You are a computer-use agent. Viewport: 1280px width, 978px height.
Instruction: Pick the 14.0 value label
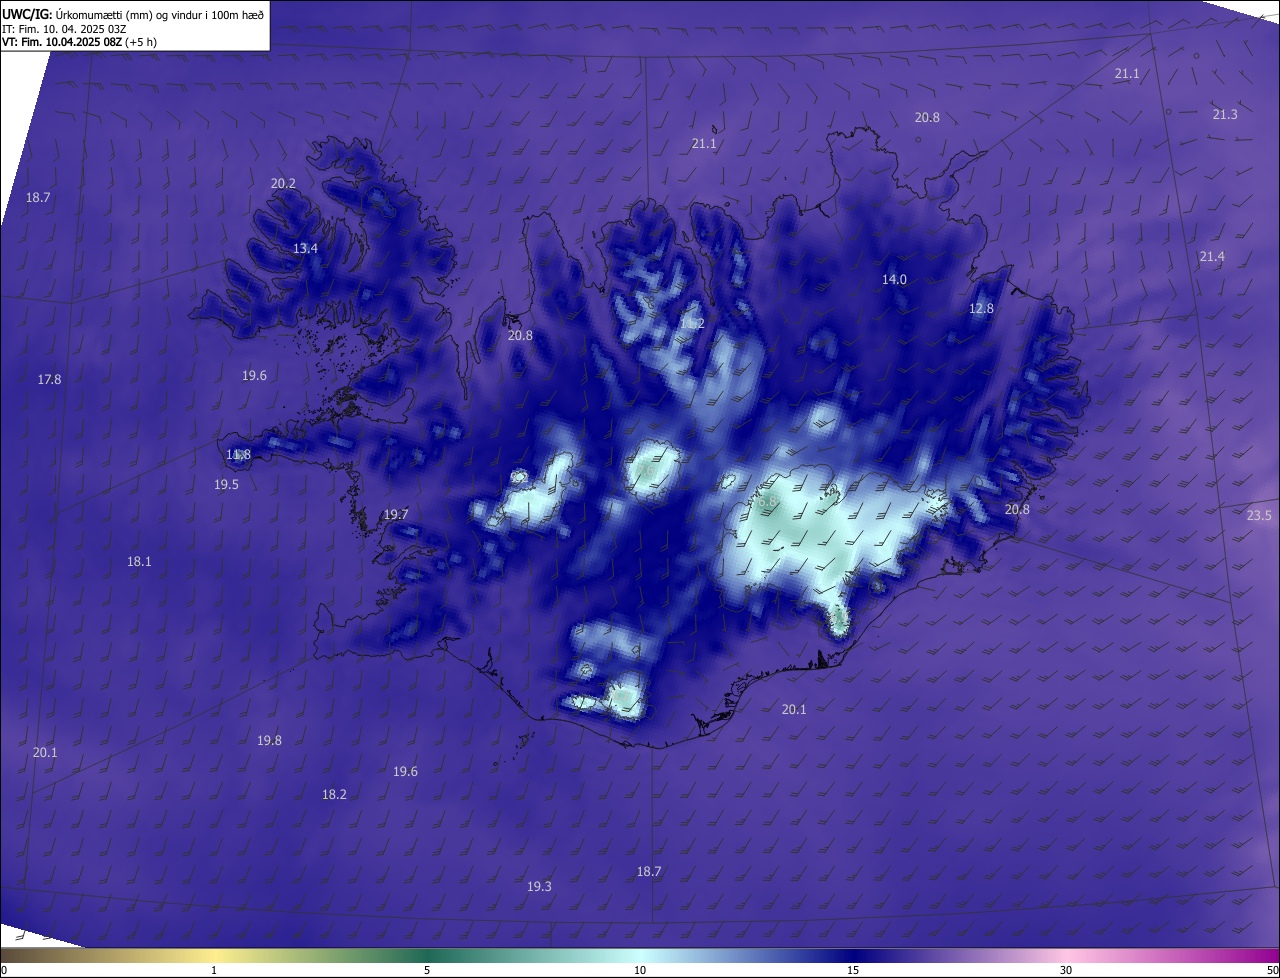[x=894, y=279]
